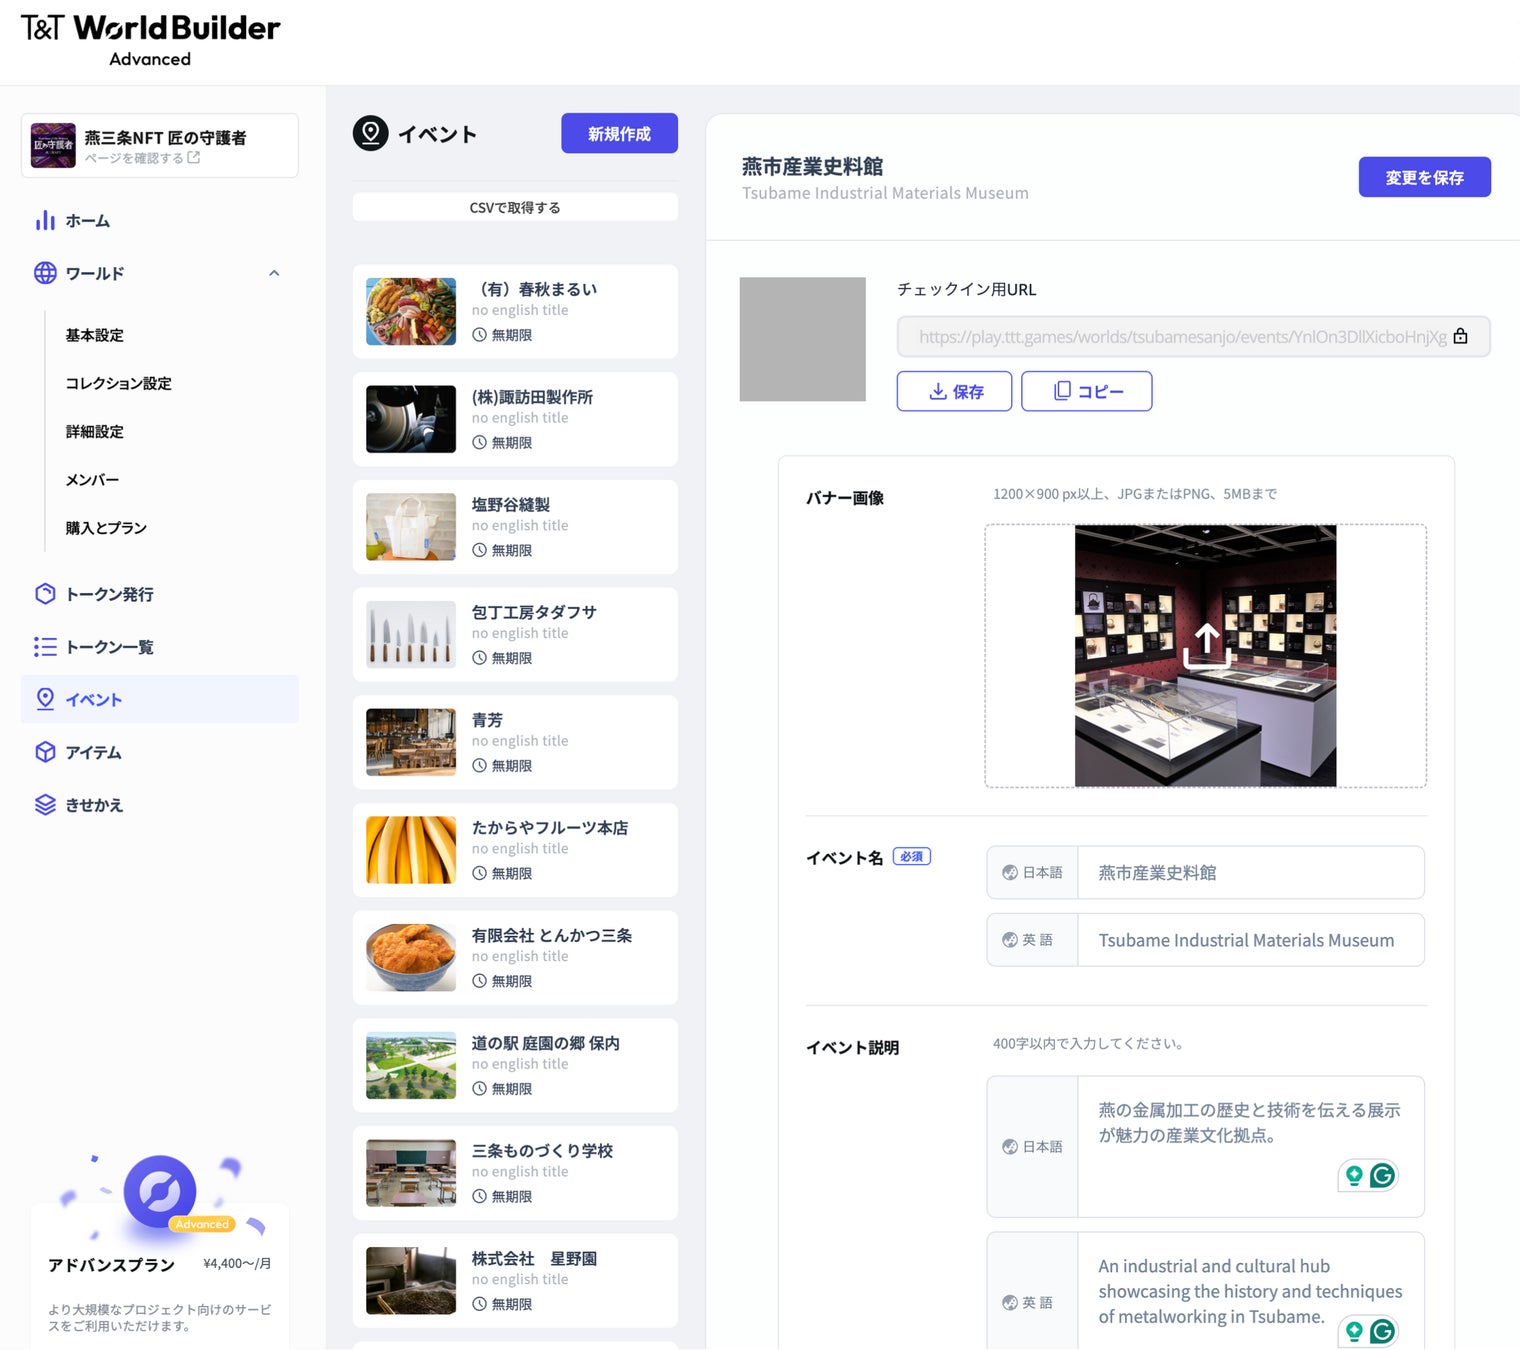Open 基本設定 submenu item
Image resolution: width=1520 pixels, height=1350 pixels.
coord(95,335)
